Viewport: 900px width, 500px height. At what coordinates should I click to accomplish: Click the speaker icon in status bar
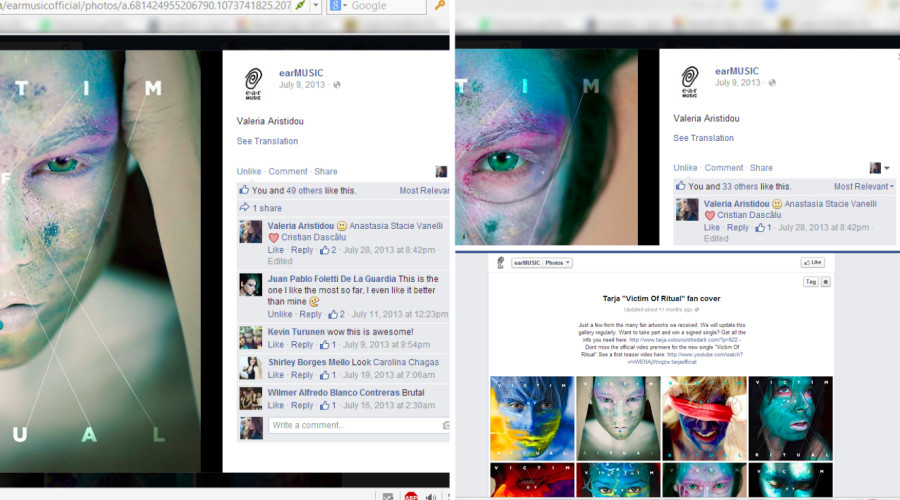(430, 497)
